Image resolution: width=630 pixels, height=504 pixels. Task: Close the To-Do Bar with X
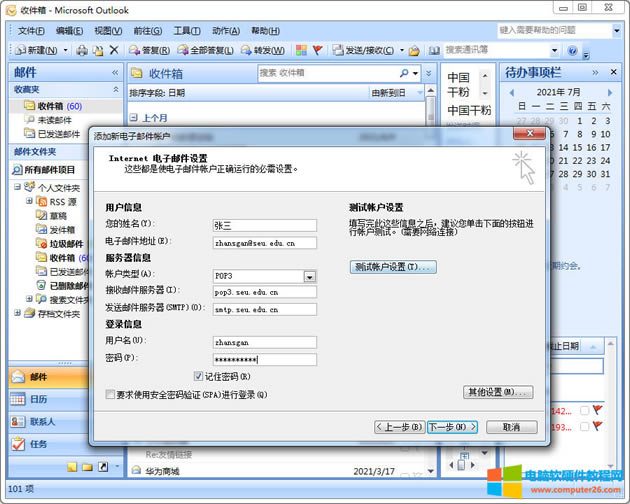click(614, 72)
